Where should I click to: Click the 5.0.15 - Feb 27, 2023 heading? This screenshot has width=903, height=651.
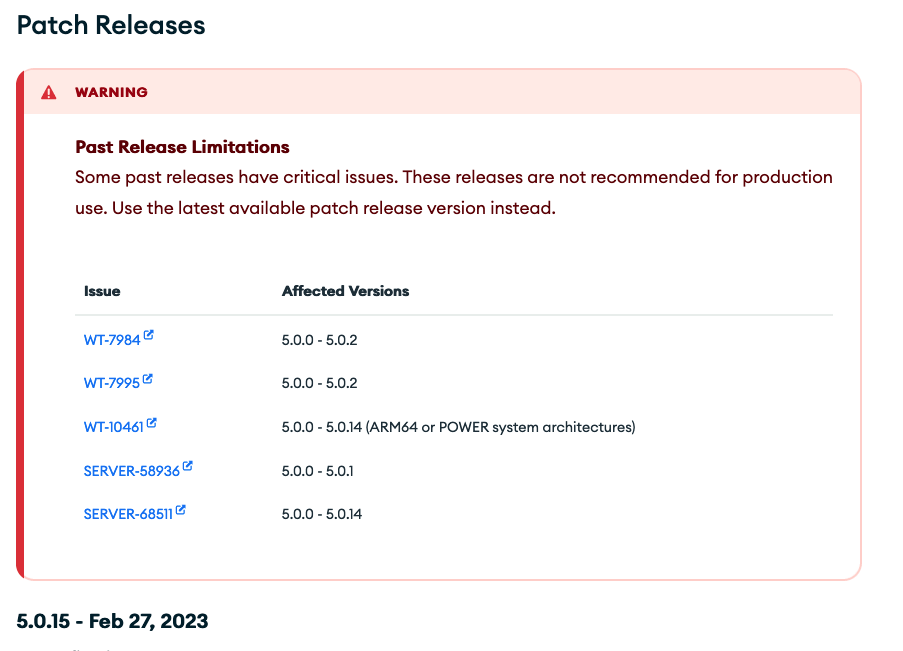[113, 621]
